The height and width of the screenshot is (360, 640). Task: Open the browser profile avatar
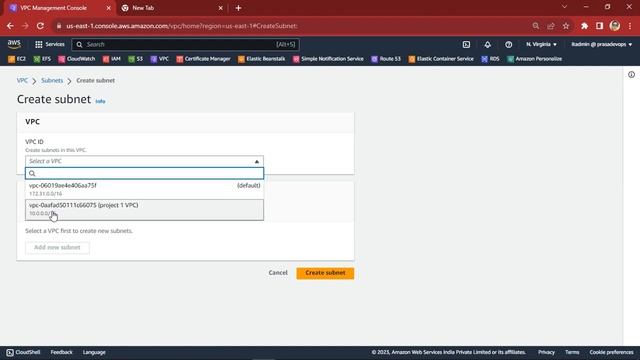615,26
